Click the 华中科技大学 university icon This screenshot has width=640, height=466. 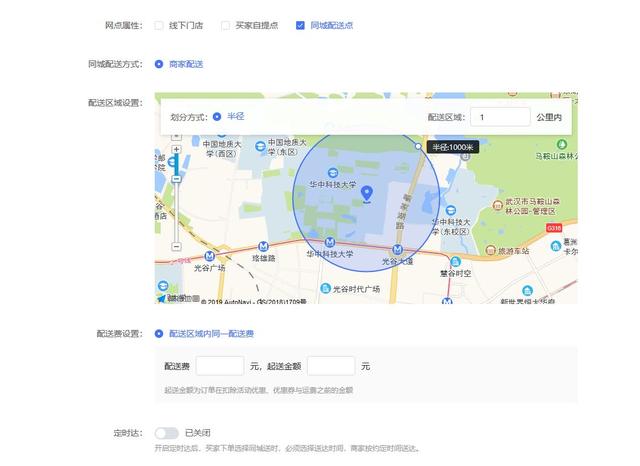tap(333, 172)
